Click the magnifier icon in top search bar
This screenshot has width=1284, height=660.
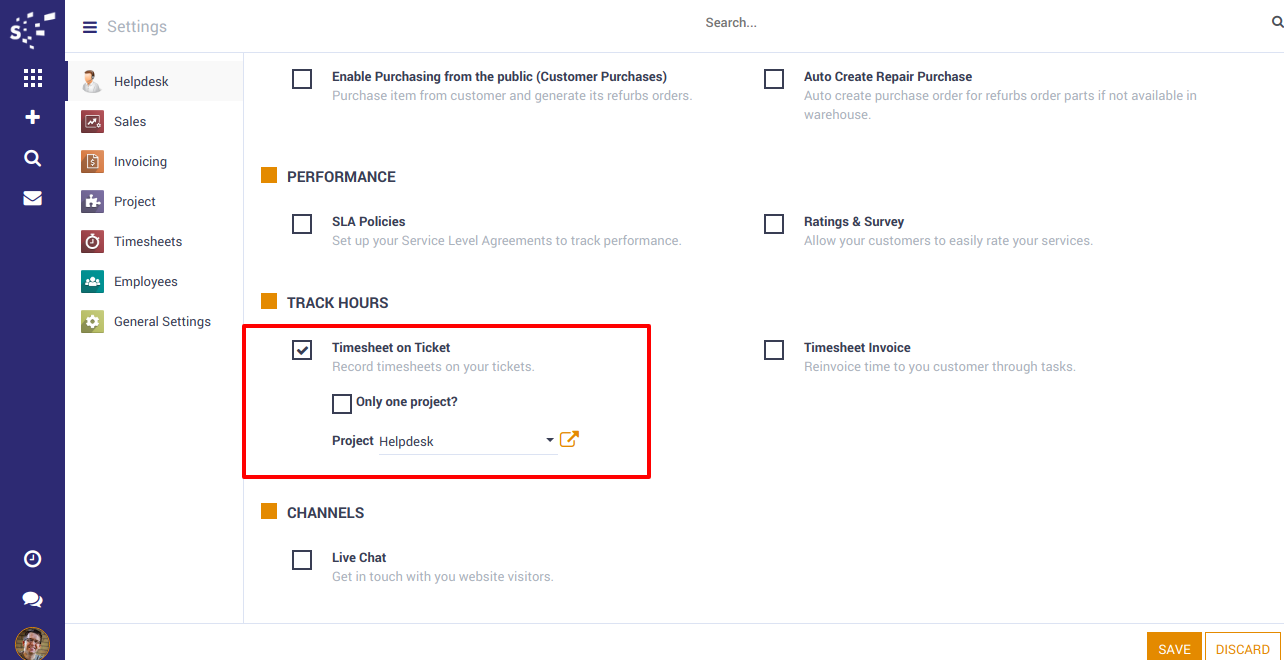coord(1277,22)
